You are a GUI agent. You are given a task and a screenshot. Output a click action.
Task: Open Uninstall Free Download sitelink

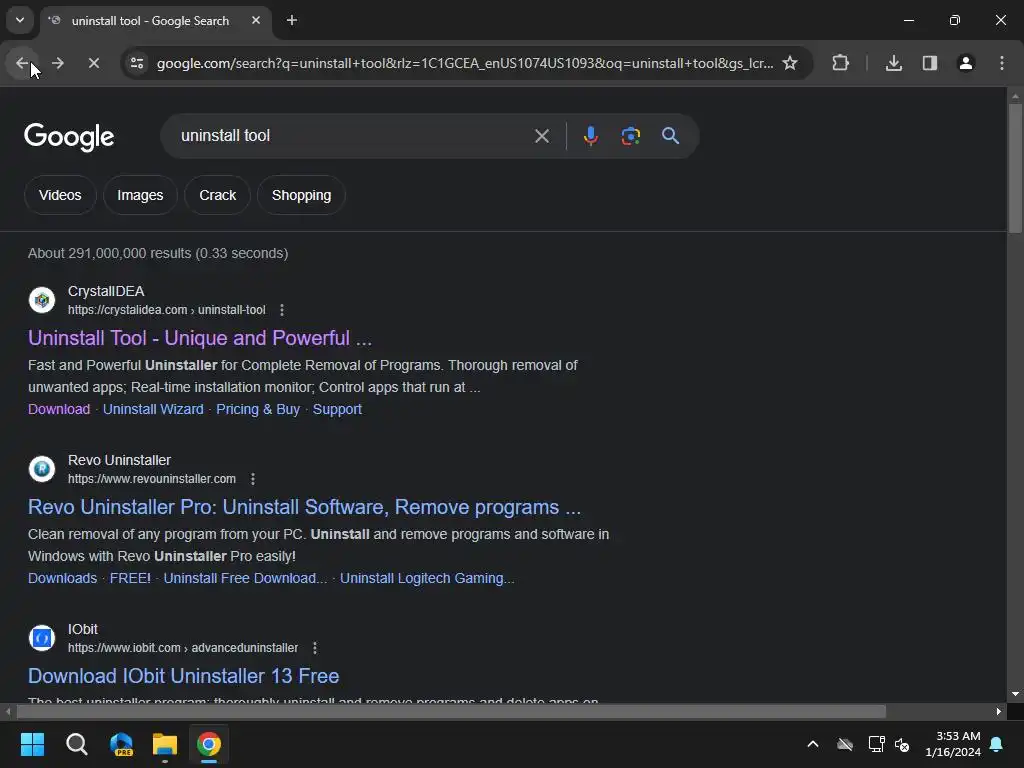(x=246, y=579)
